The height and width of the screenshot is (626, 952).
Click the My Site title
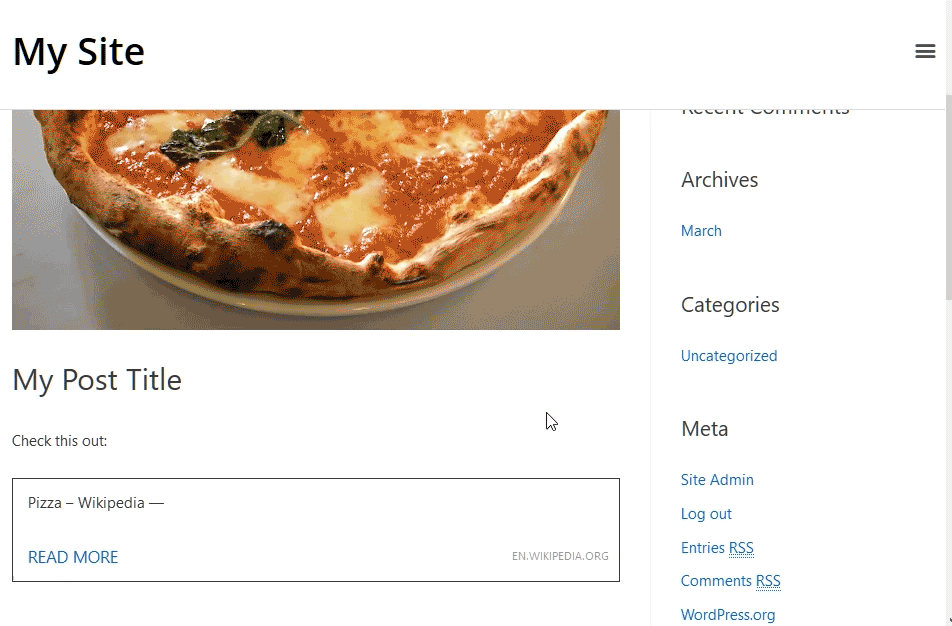(78, 52)
